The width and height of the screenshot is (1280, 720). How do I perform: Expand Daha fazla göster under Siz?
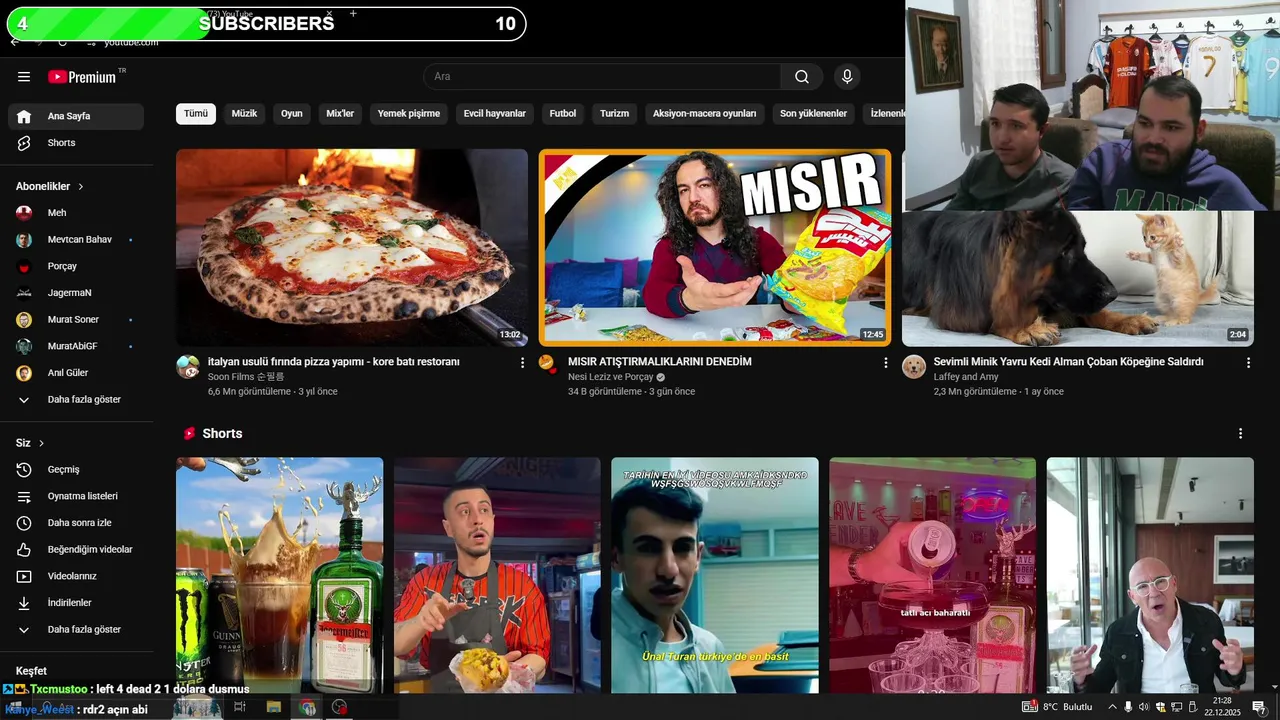pos(76,630)
